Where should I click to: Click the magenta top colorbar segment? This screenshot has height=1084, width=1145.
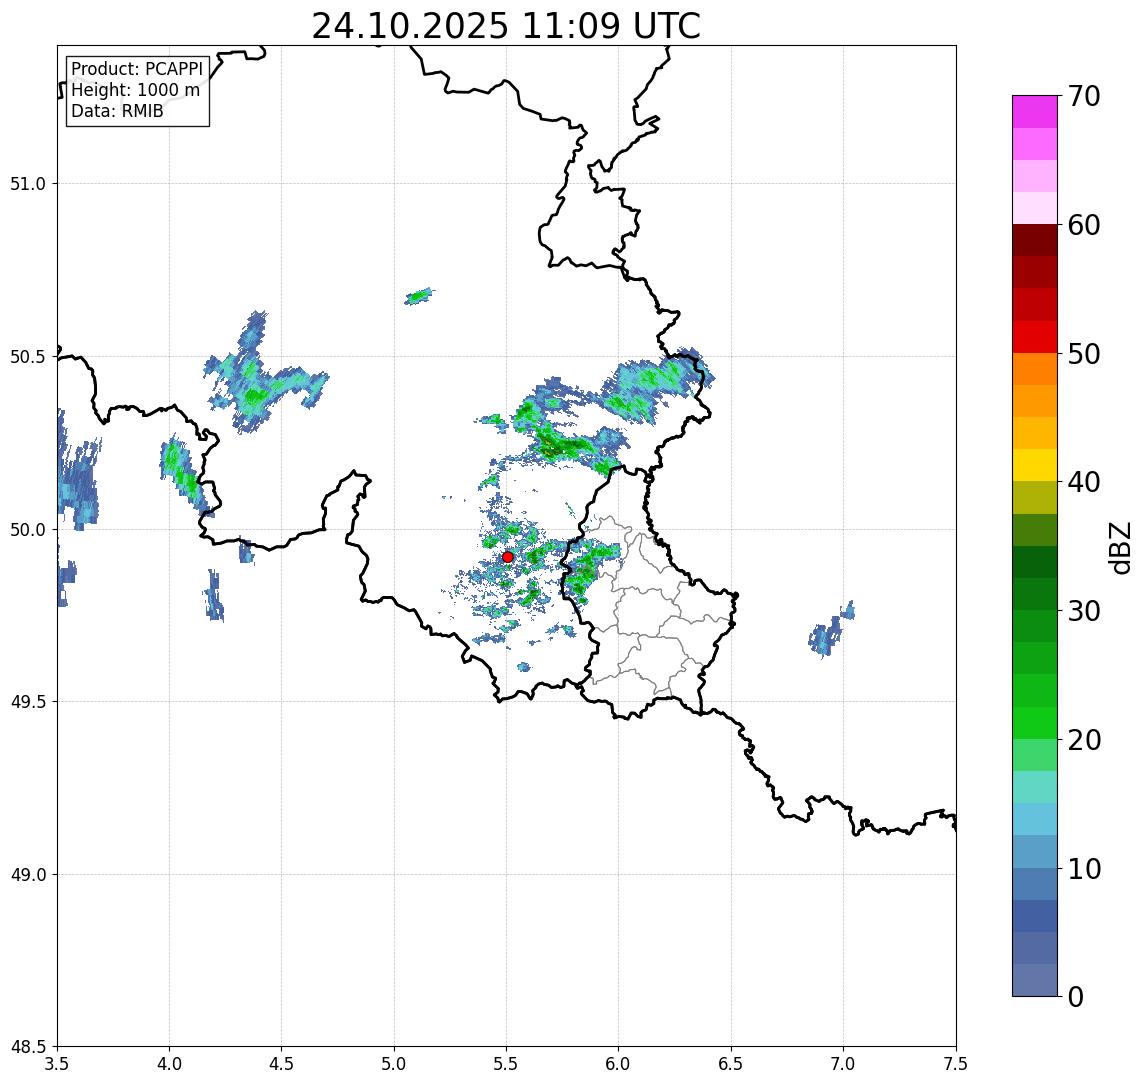(x=1035, y=112)
